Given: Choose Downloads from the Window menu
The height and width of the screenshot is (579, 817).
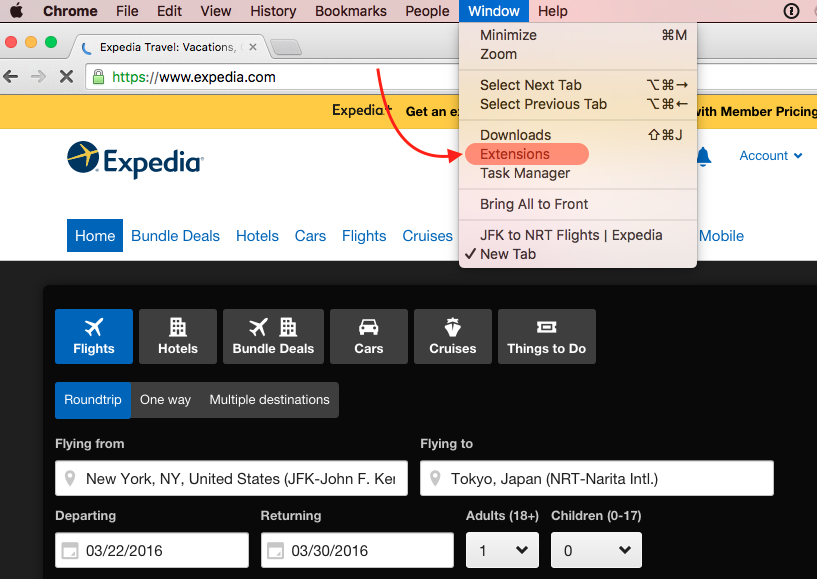Looking at the screenshot, I should coord(578,135).
